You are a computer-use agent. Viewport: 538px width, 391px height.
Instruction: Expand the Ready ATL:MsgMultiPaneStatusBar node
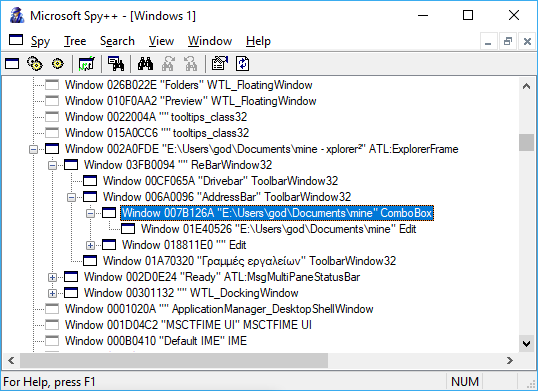coord(52,277)
